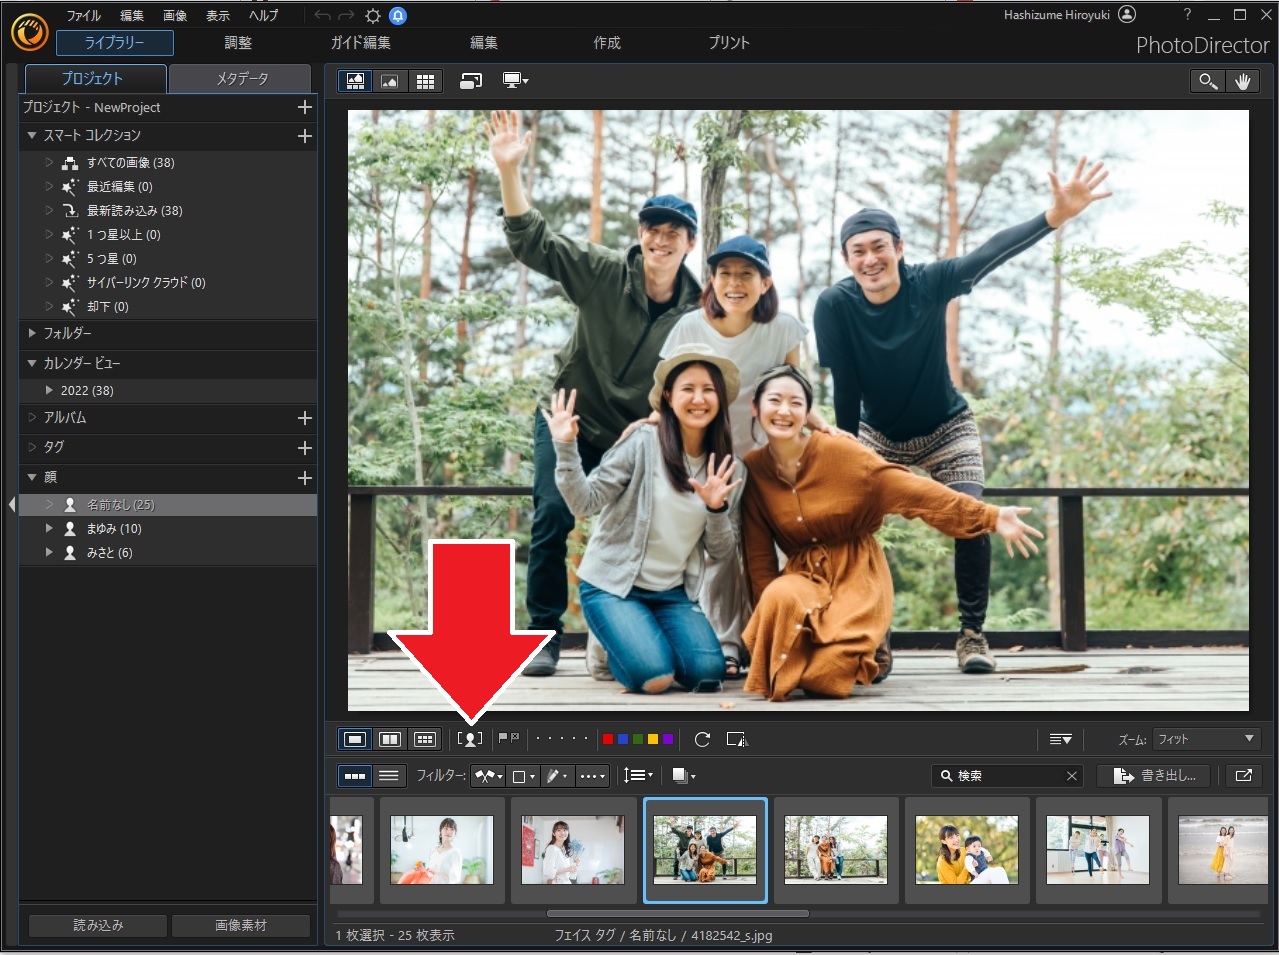1279x955 pixels.
Task: Click the 読み込み import button
Action: tap(98, 925)
